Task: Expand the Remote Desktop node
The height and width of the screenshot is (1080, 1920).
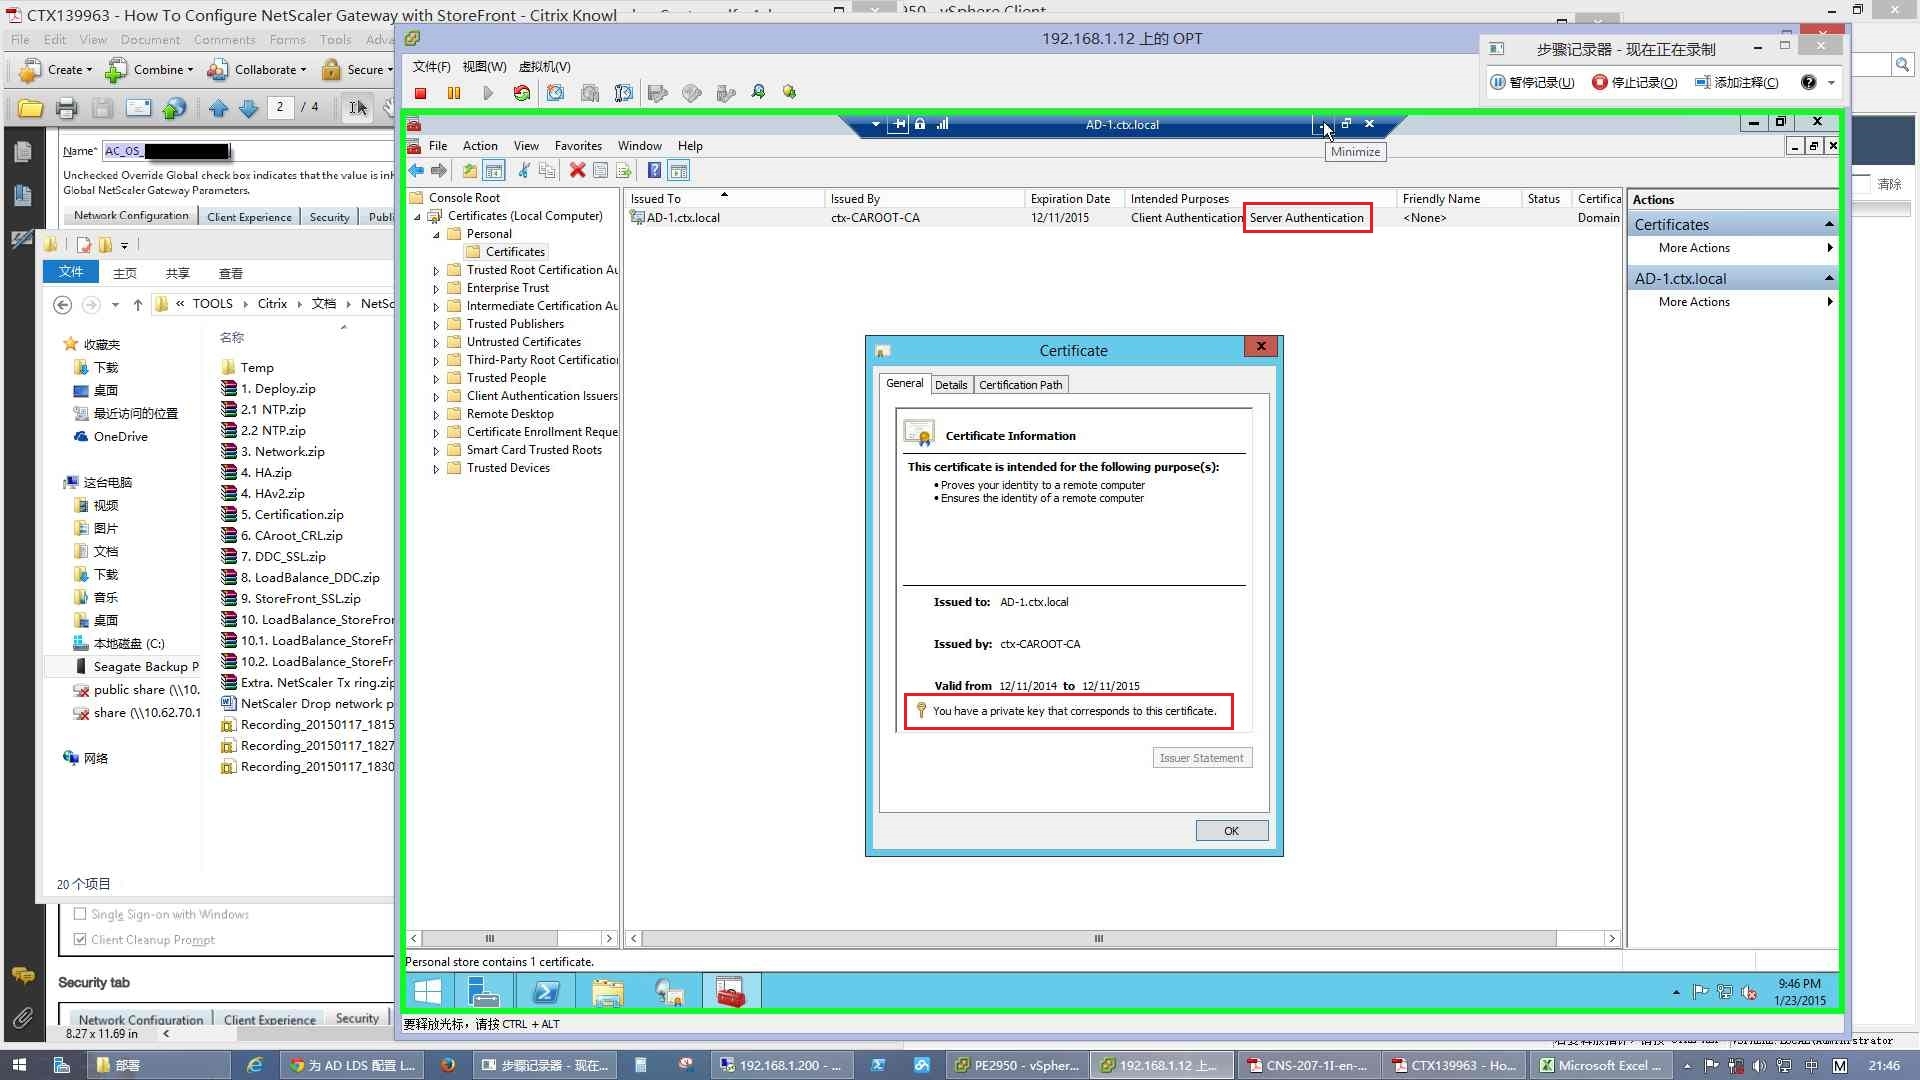Action: point(436,415)
